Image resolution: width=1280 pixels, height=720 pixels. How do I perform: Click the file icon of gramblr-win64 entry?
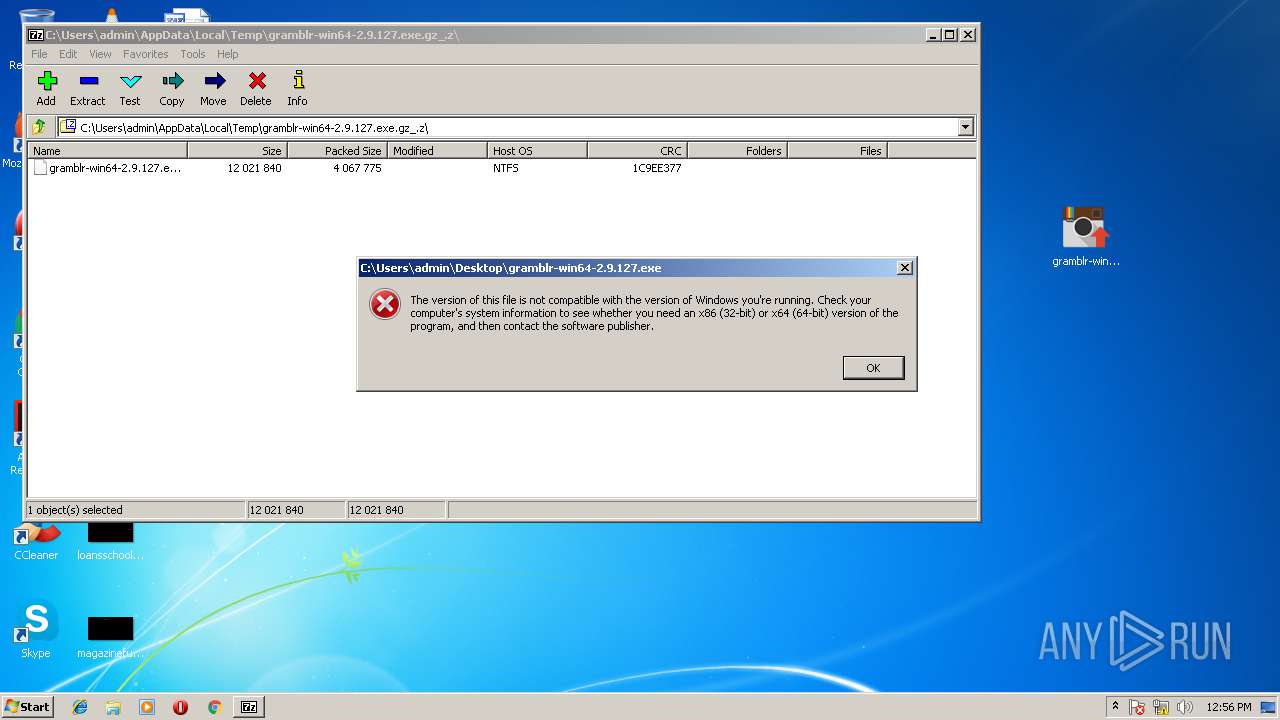coord(40,168)
